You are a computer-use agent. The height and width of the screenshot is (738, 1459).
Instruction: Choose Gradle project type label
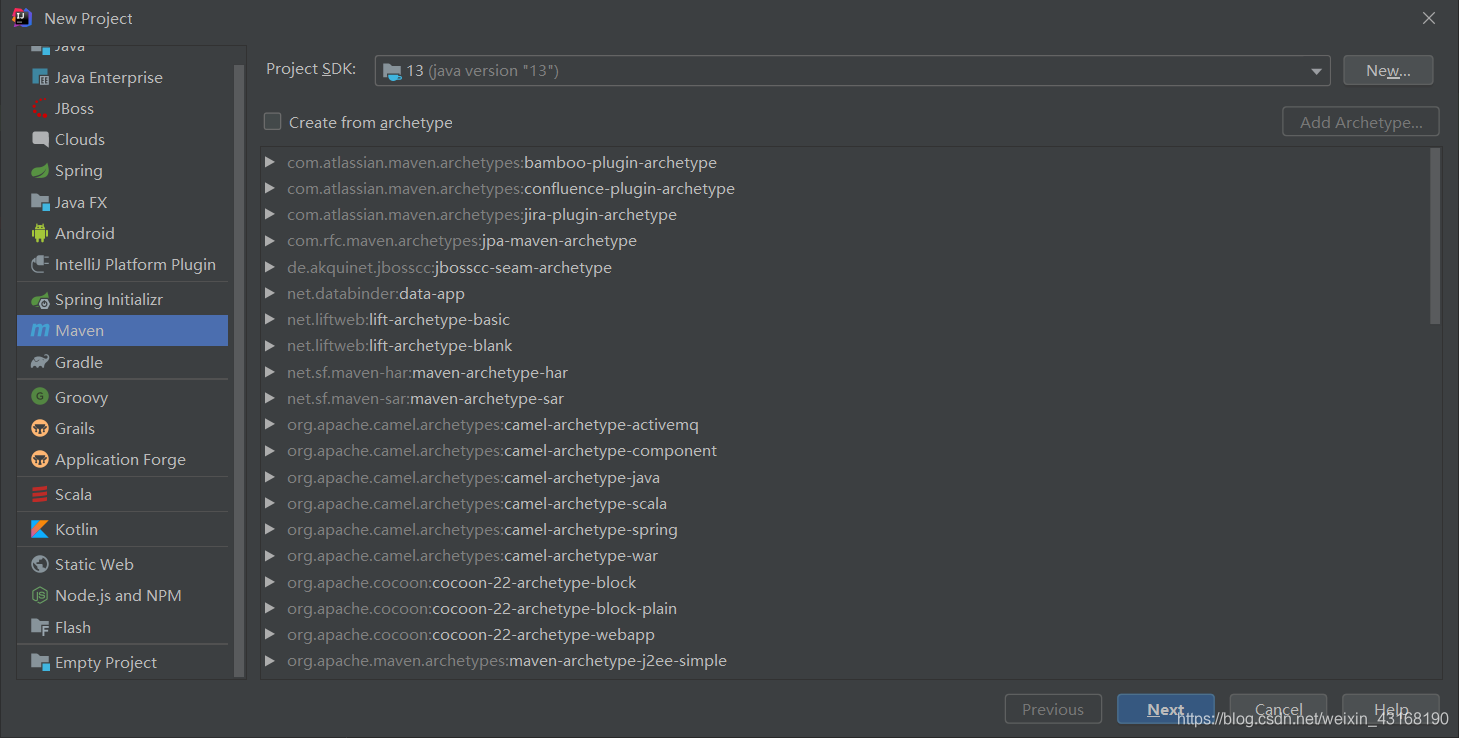79,362
